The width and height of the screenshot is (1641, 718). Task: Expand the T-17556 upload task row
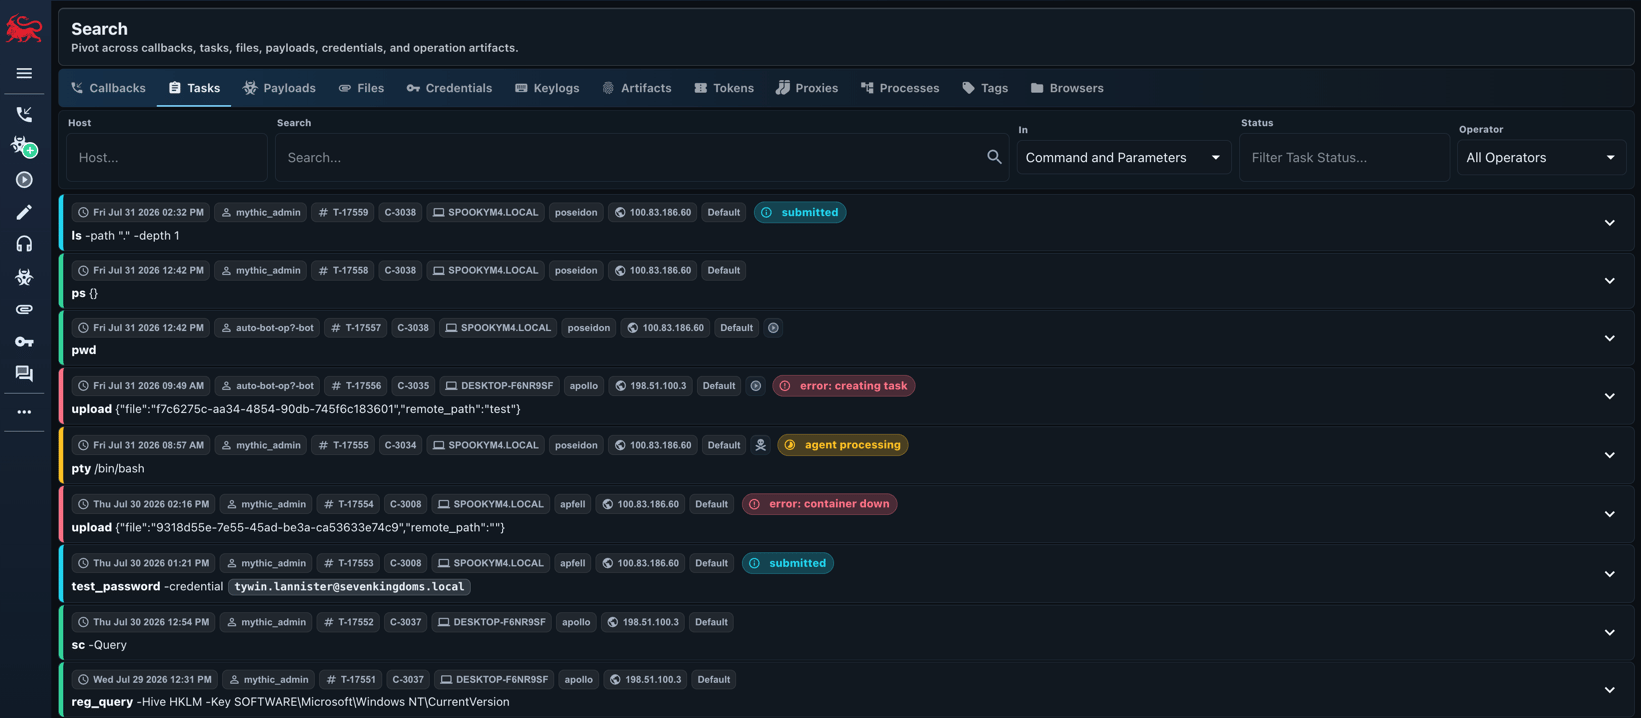(1609, 396)
